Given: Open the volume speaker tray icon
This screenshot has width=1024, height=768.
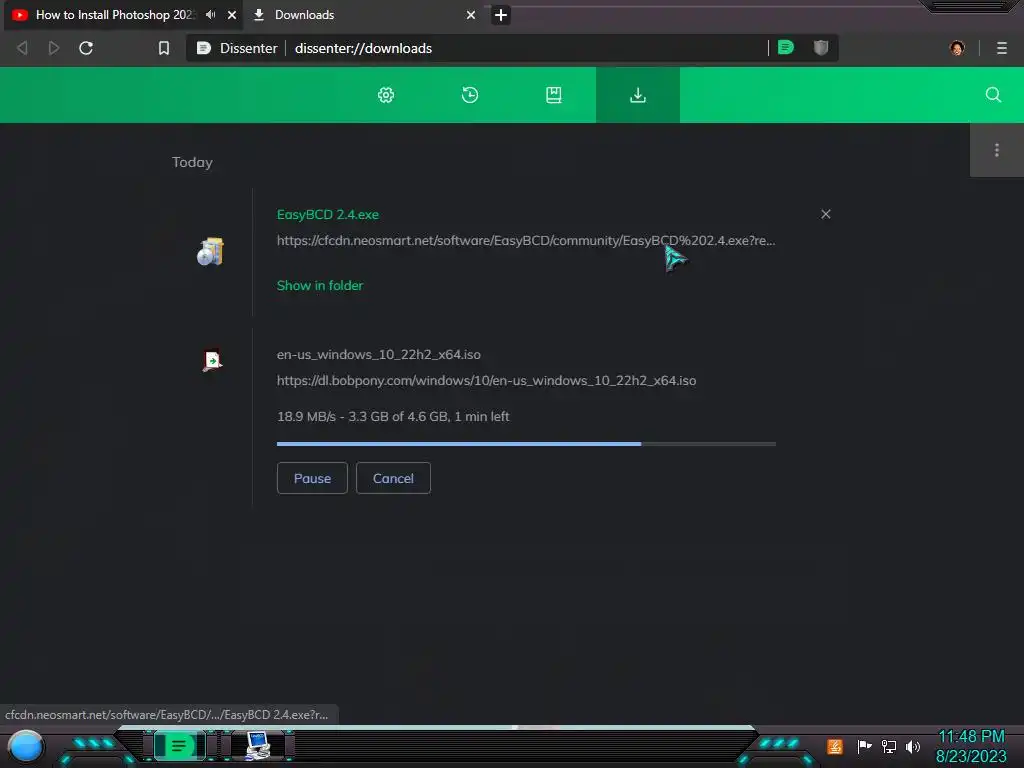Looking at the screenshot, I should point(913,746).
